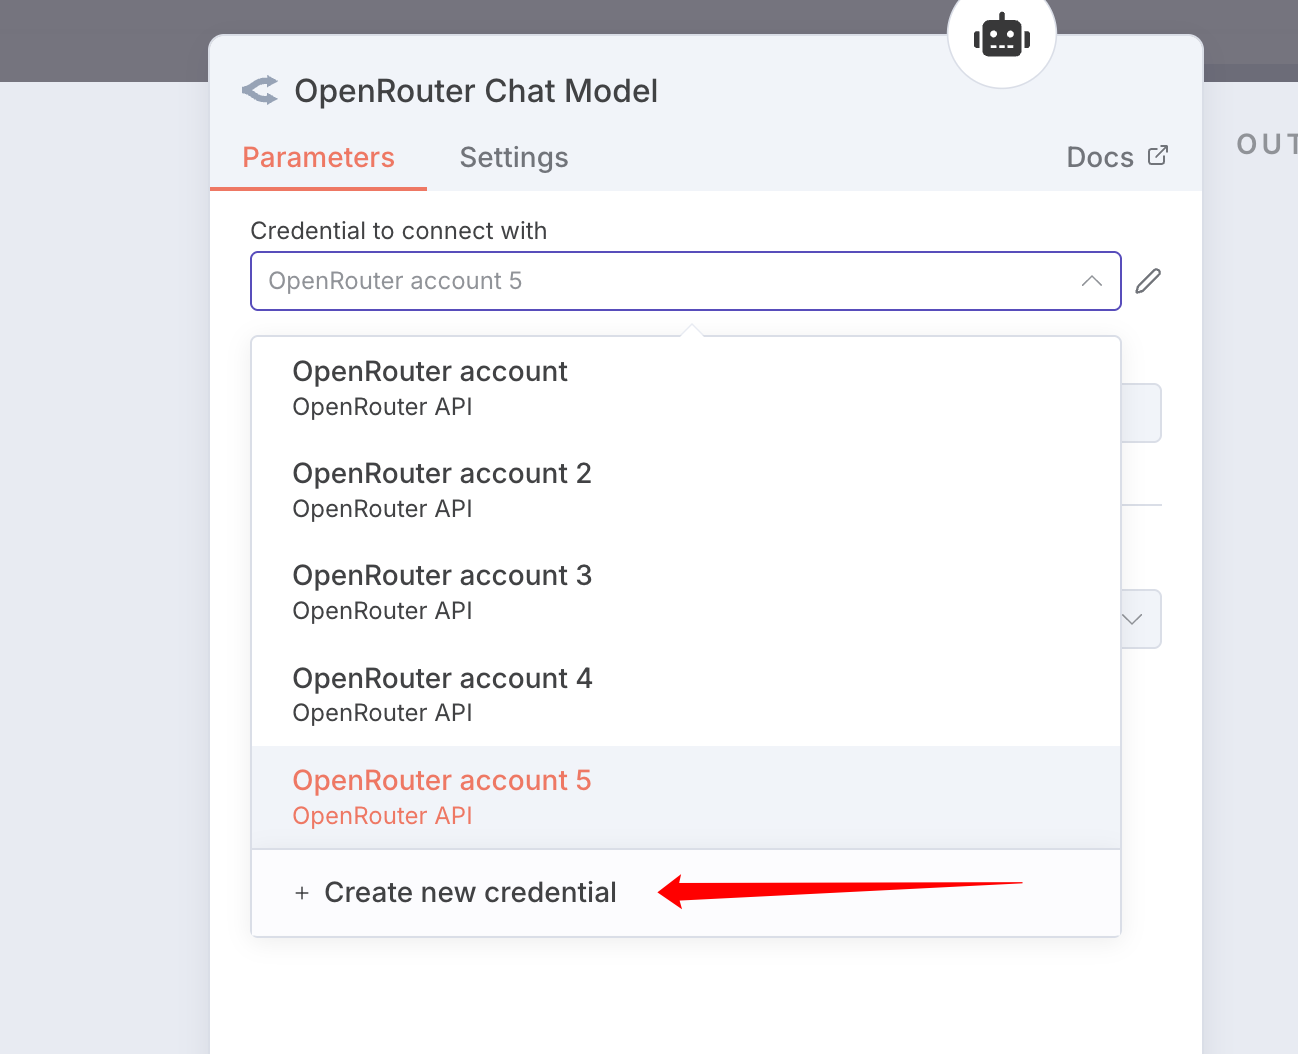Edit the credential with the pencil icon

tap(1148, 281)
